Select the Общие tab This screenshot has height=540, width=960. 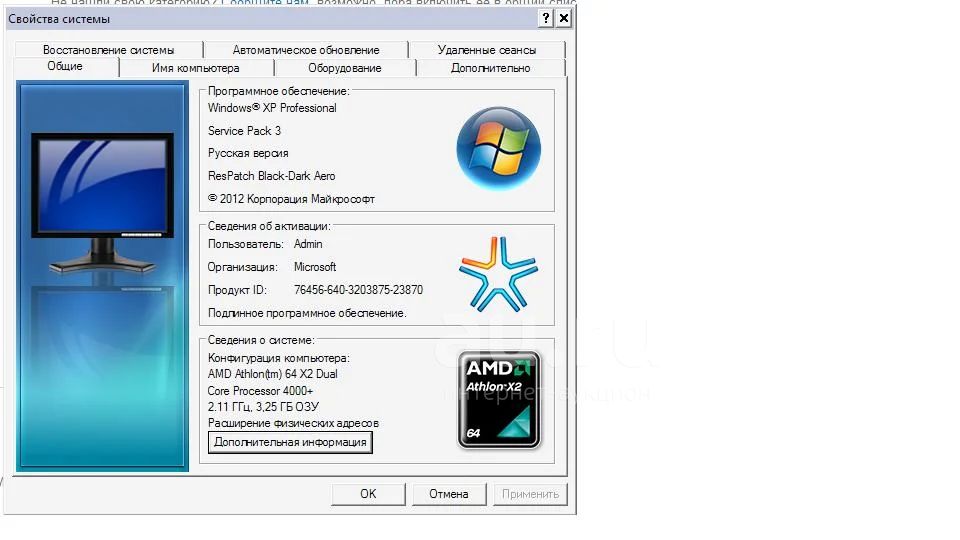66,66
